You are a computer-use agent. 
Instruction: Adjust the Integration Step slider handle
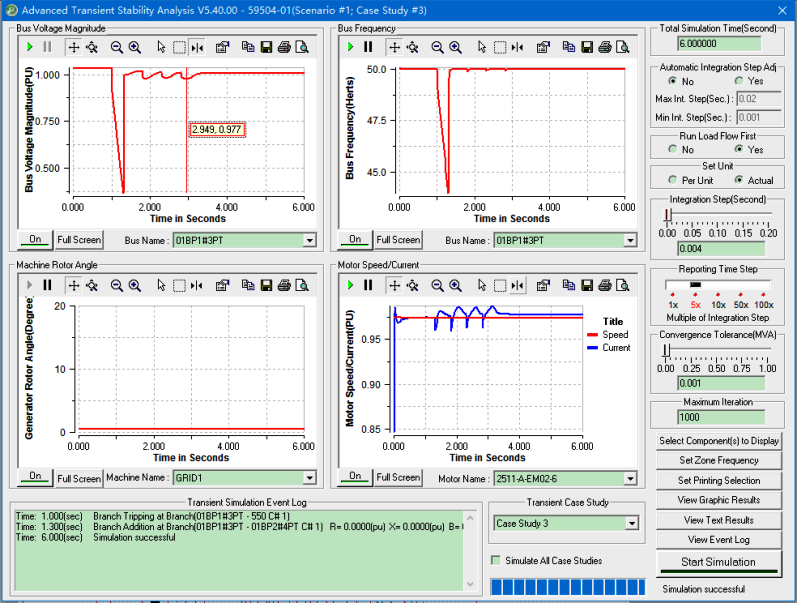click(x=668, y=215)
